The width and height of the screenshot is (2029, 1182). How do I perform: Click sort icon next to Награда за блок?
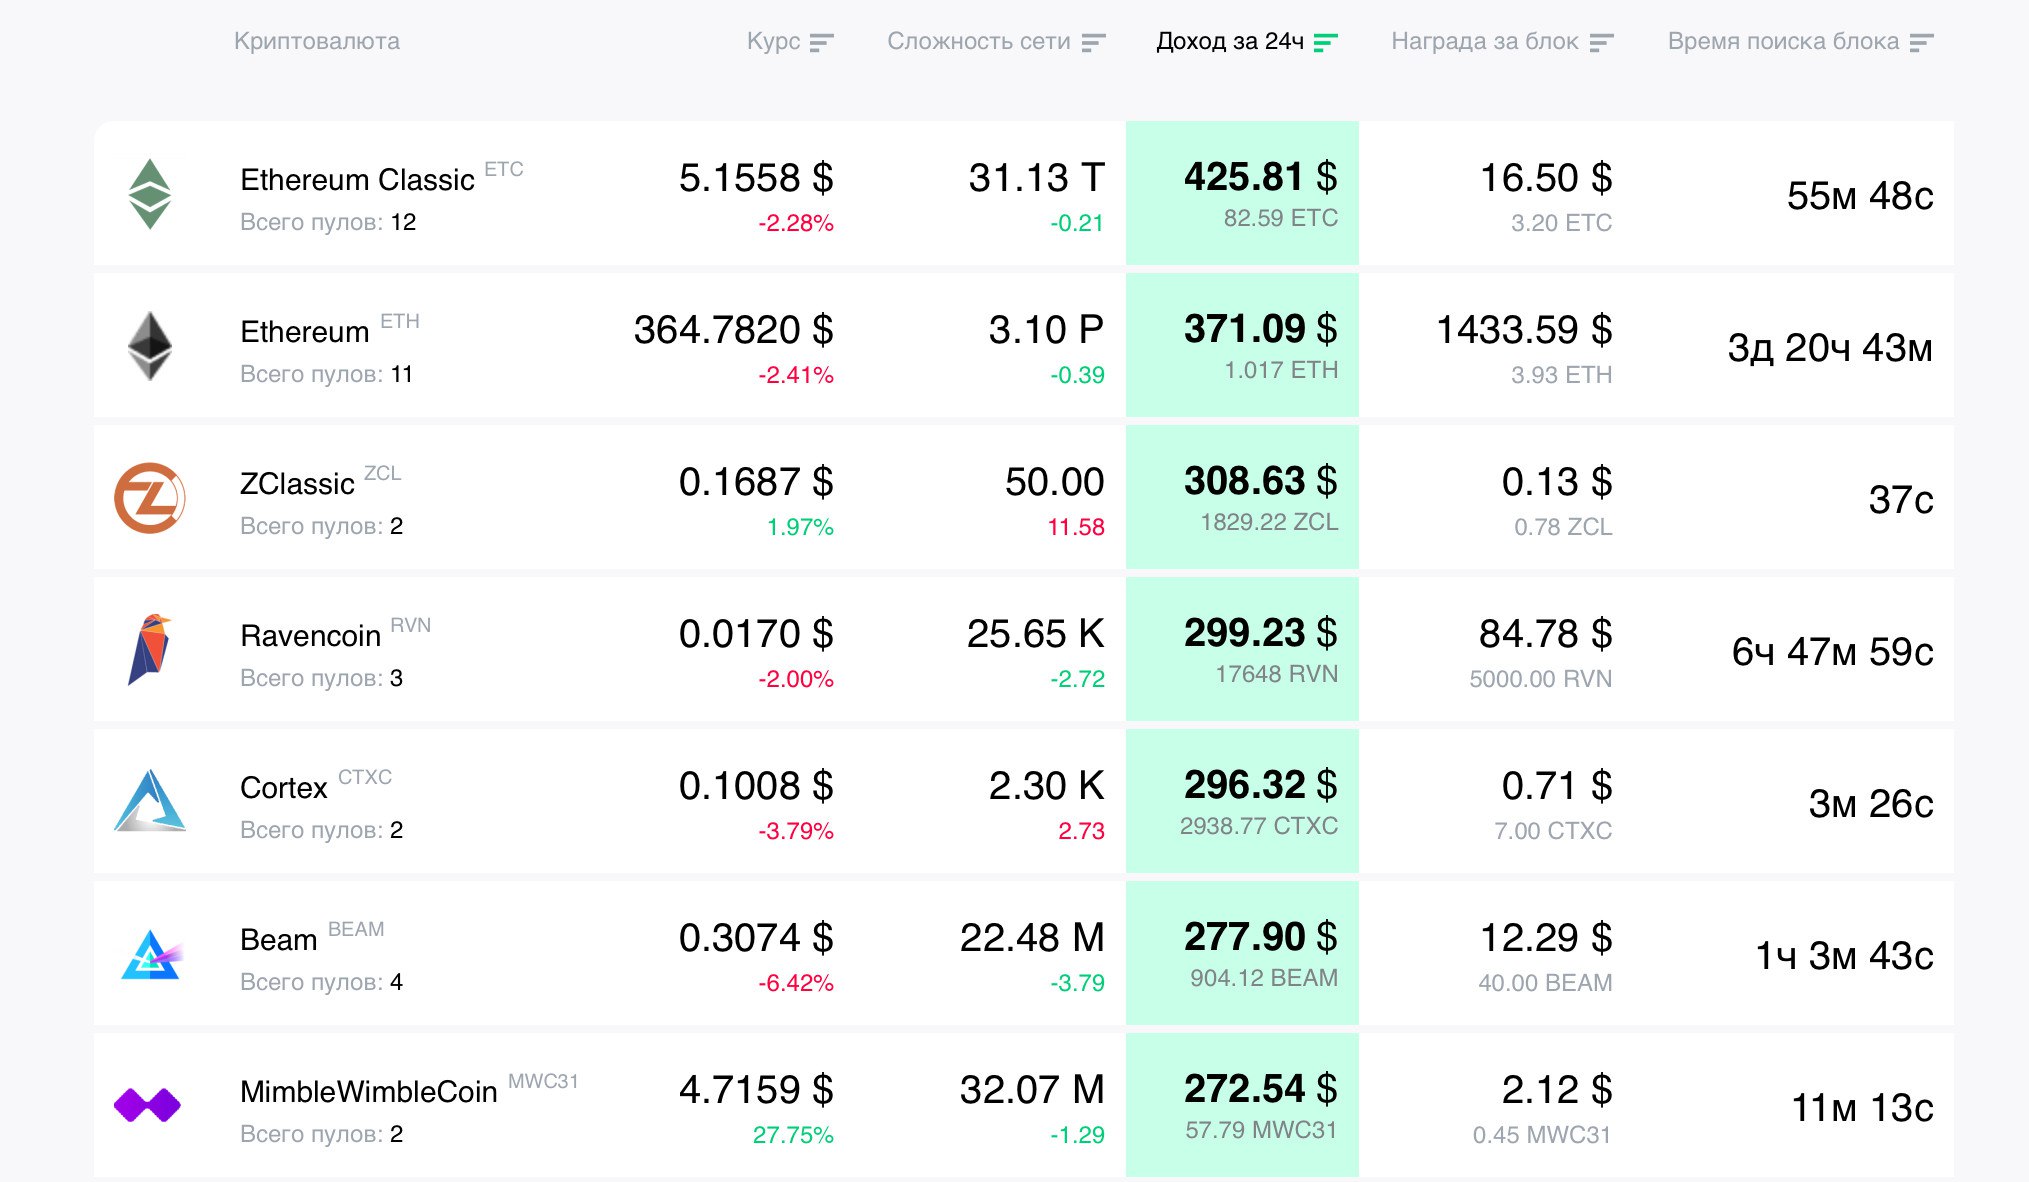(x=1601, y=42)
